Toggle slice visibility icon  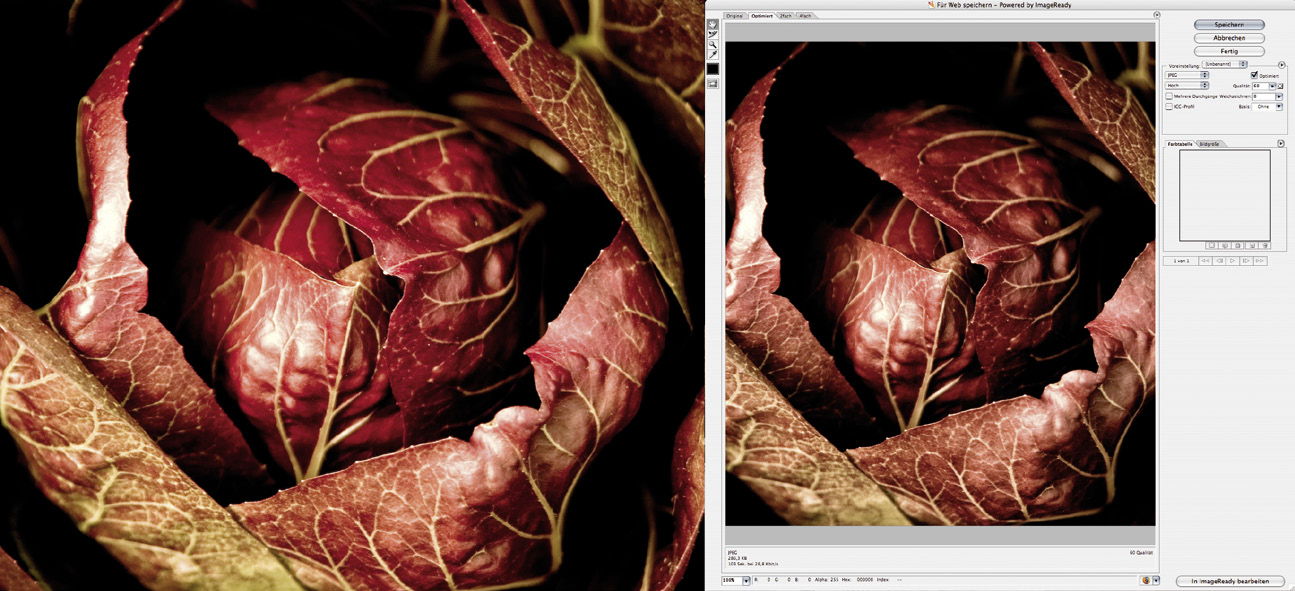coord(713,84)
